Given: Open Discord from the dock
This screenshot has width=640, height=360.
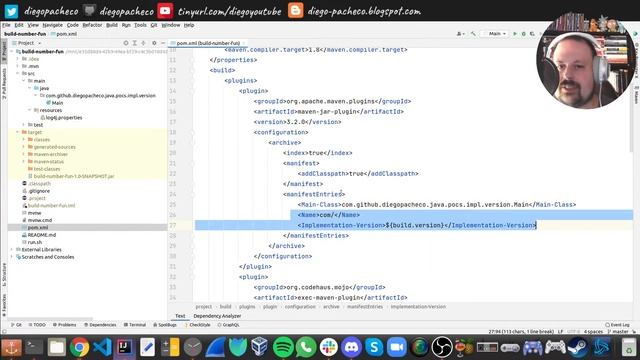Looking at the screenshot, I should coord(351,347).
